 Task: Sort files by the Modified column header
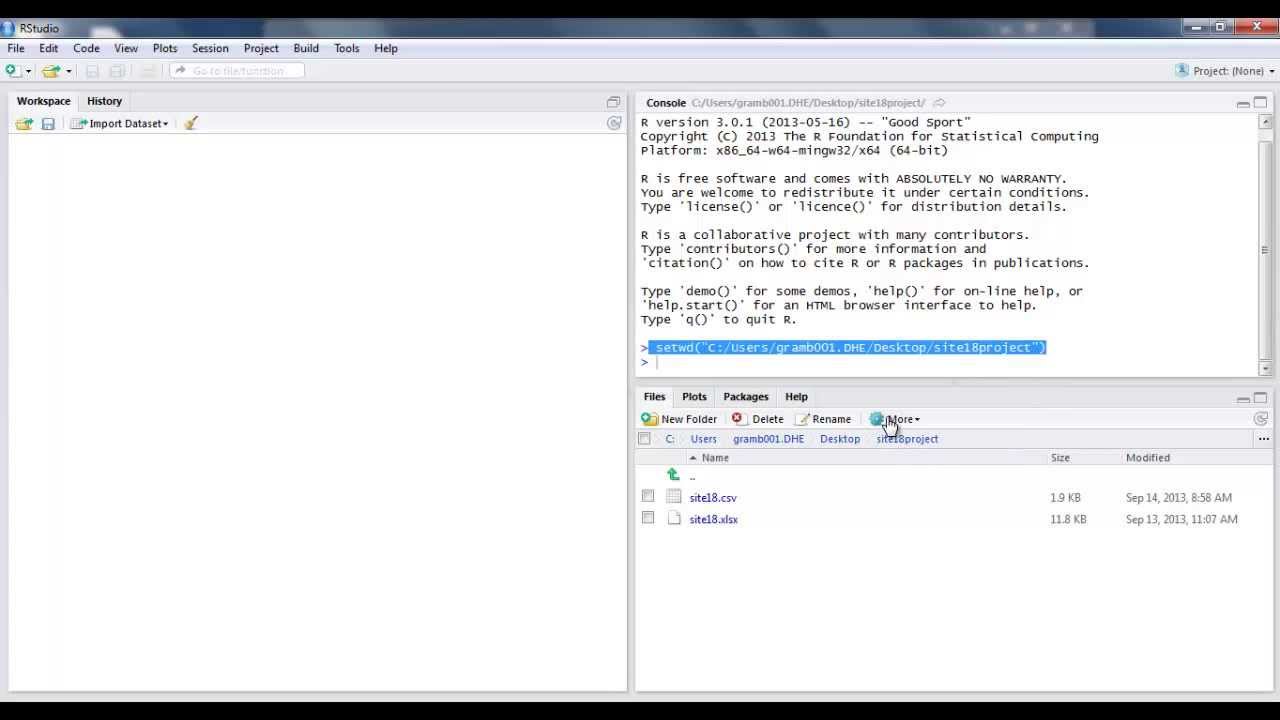[x=1148, y=458]
